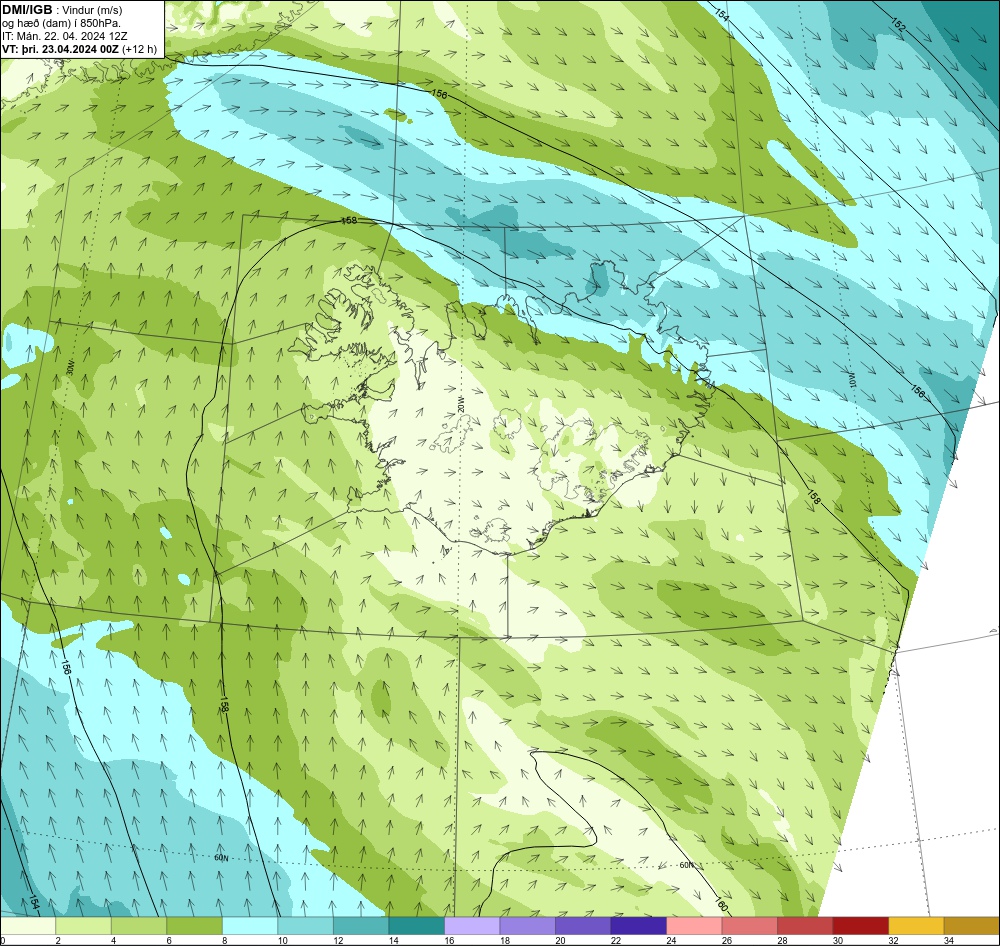Click the 12–14 m/s teal legend swatch

[x=361, y=926]
